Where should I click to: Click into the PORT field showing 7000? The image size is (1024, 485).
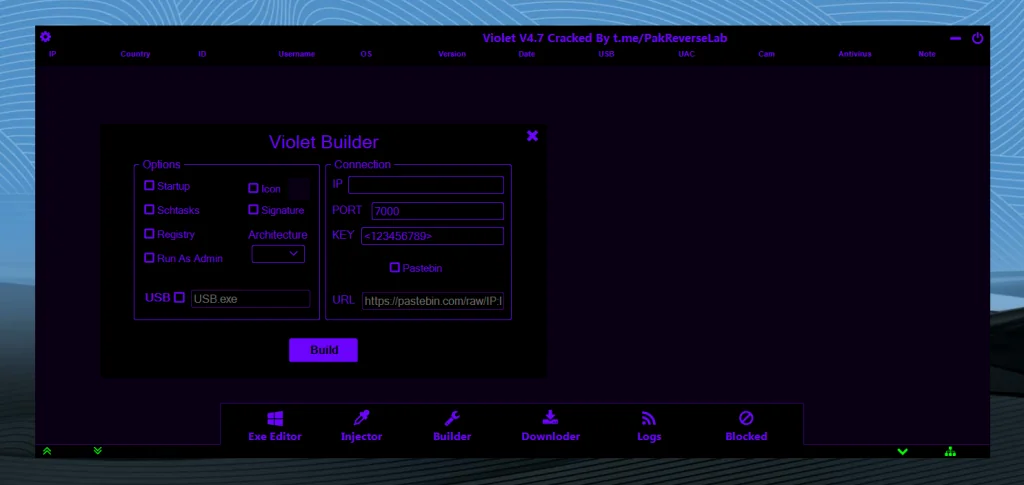(x=437, y=211)
